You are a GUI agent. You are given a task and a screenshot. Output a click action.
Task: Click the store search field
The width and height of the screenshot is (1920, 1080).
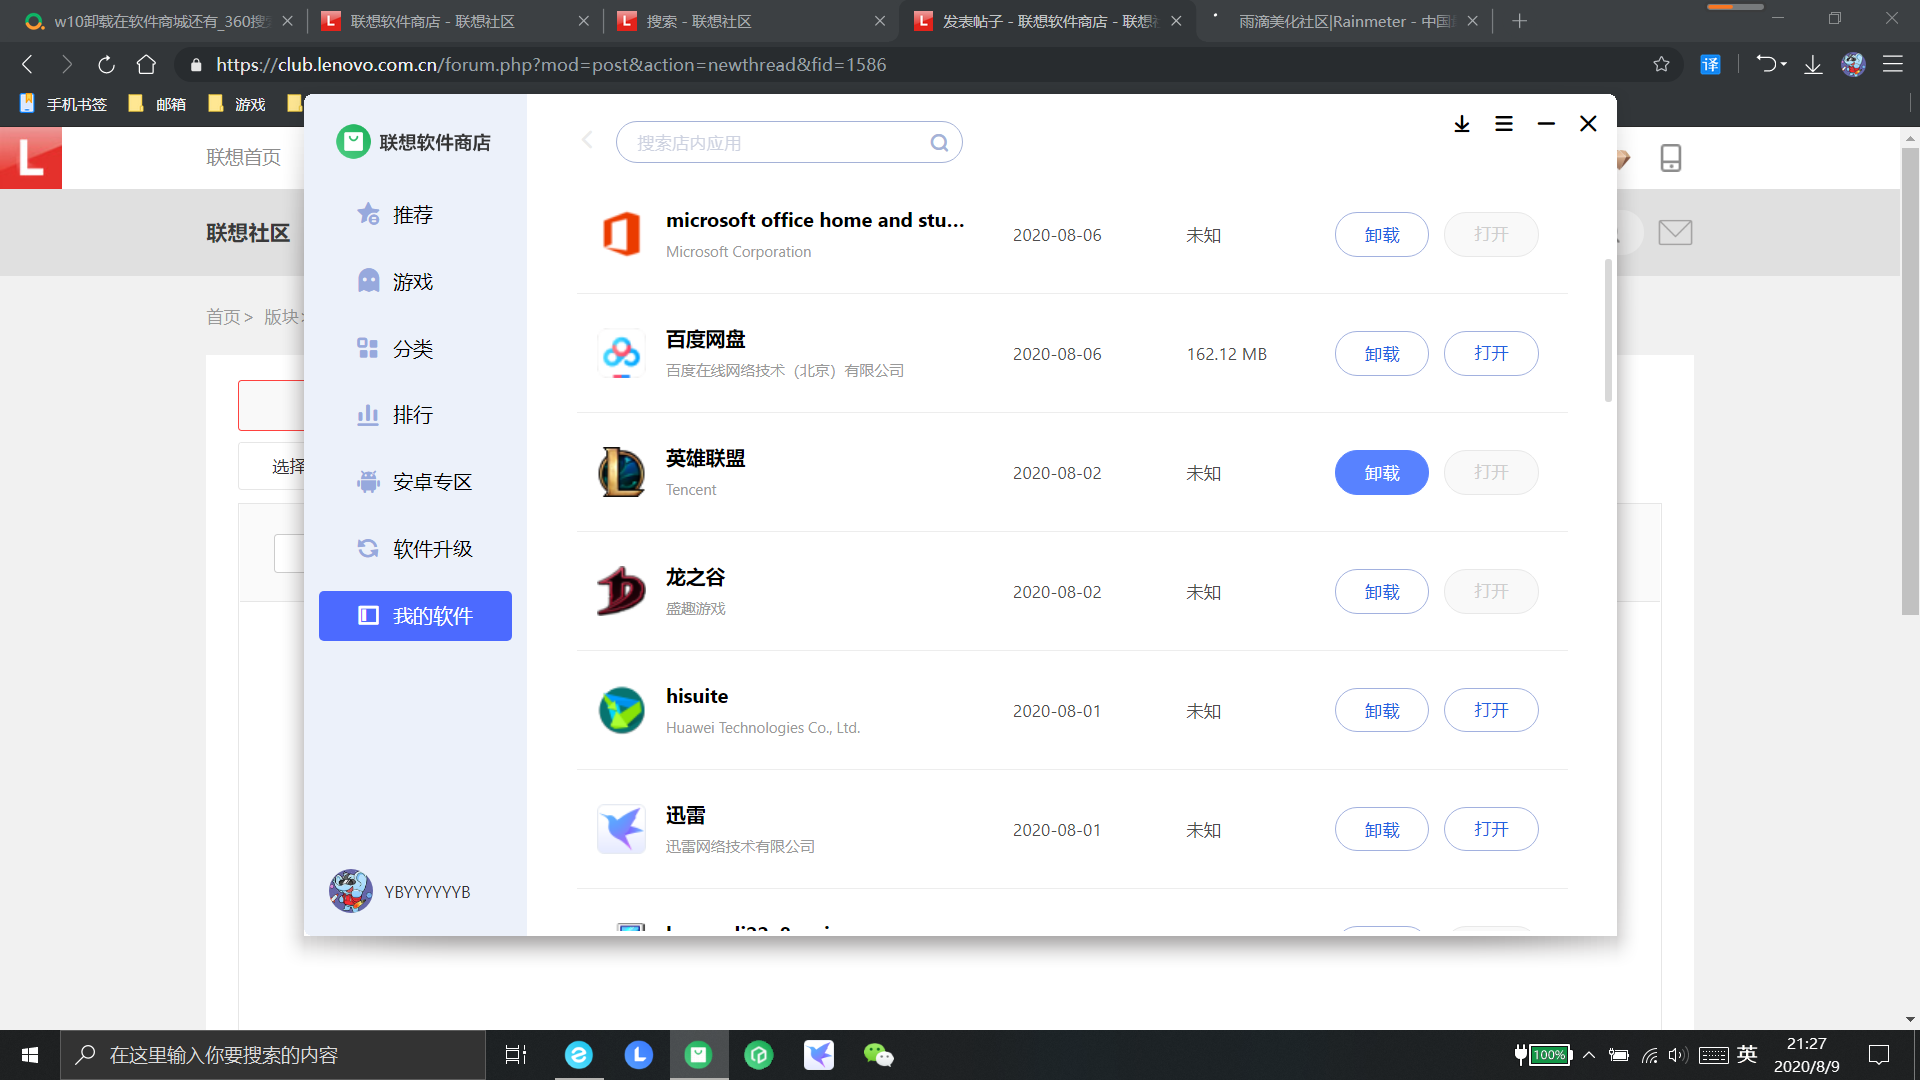pos(789,142)
